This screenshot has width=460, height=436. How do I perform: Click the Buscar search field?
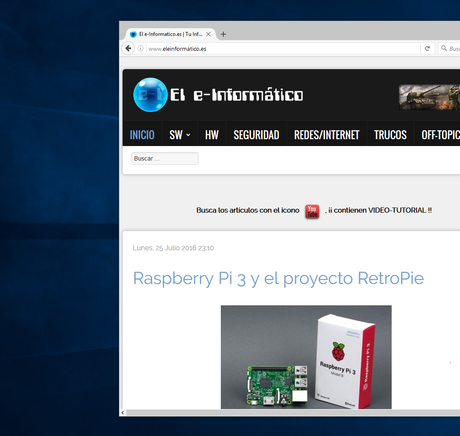pos(165,158)
